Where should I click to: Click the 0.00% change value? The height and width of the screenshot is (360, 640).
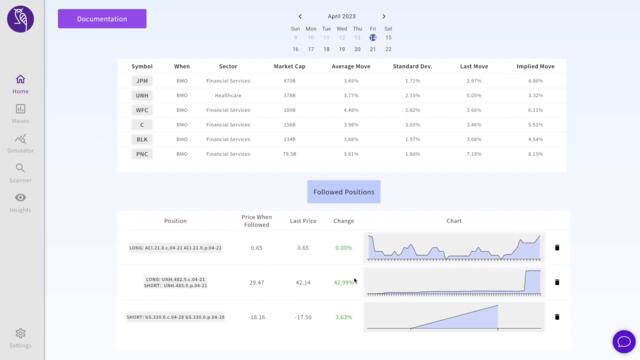click(x=344, y=248)
